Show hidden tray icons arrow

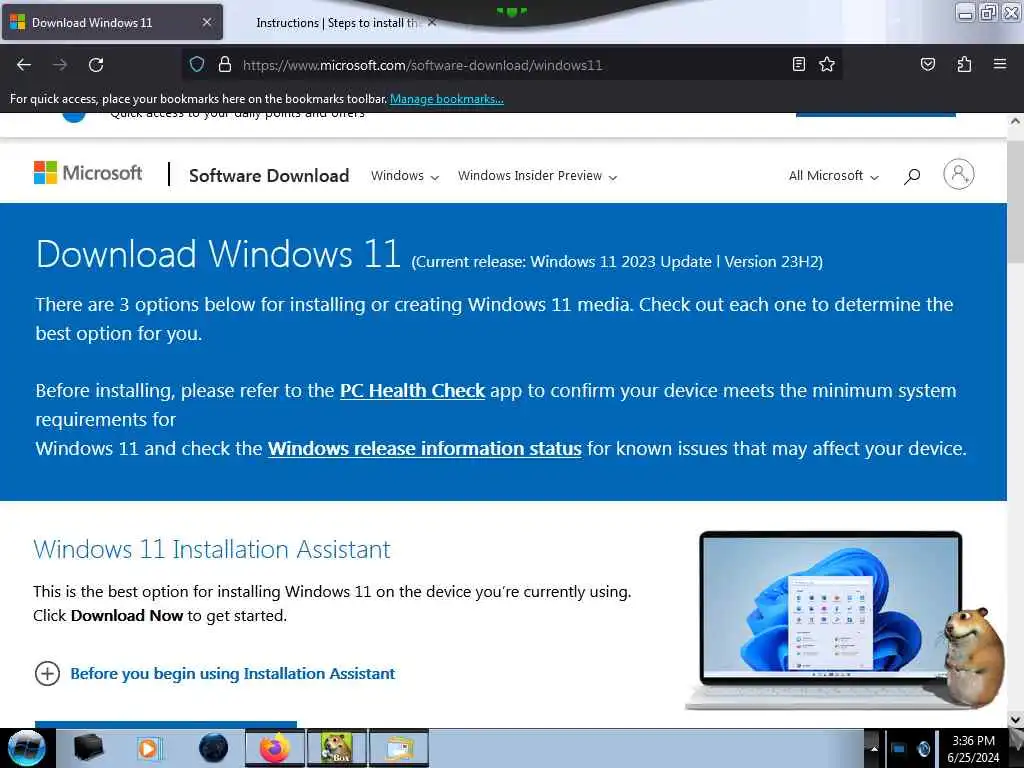click(x=874, y=749)
